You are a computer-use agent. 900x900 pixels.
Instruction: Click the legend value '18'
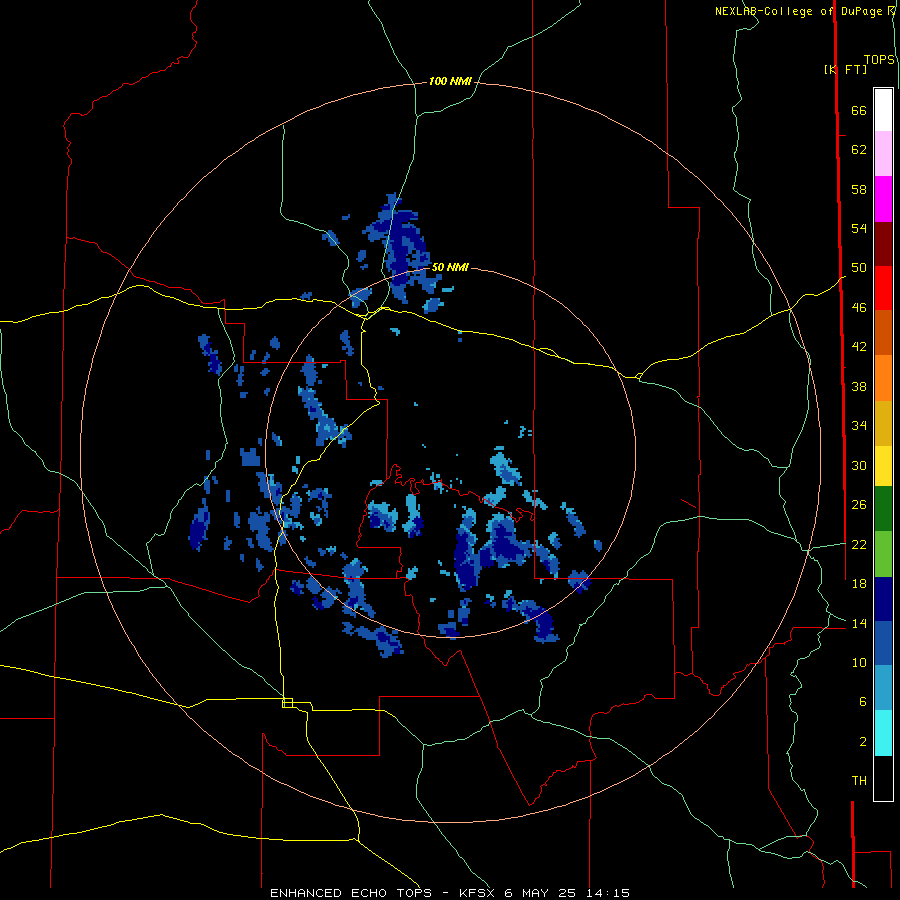pos(859,584)
